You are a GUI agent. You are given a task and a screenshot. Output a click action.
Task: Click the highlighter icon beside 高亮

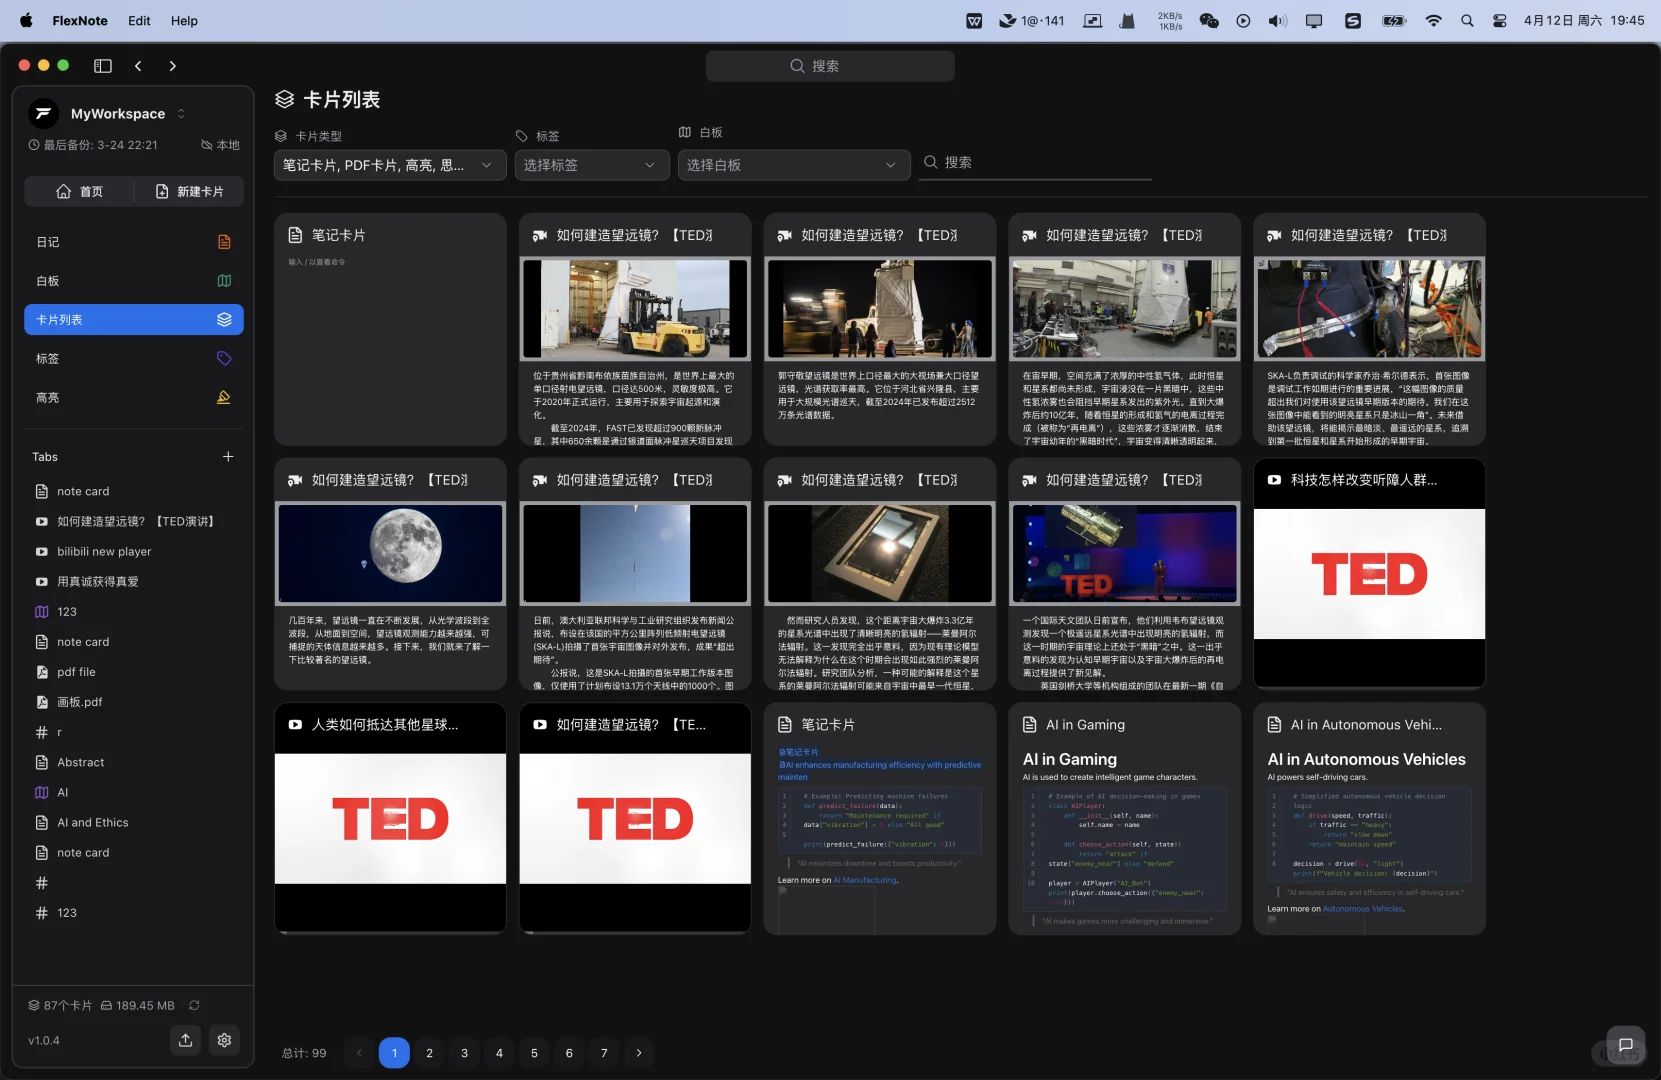click(x=224, y=398)
